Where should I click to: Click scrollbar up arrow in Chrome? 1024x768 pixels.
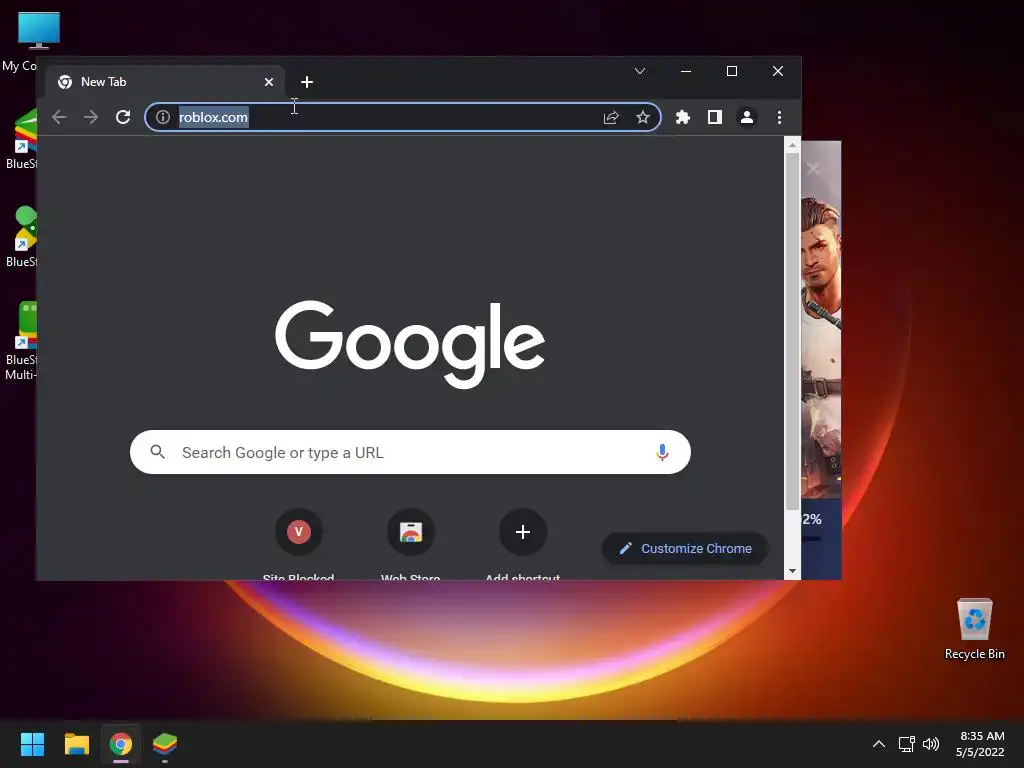pyautogui.click(x=792, y=145)
